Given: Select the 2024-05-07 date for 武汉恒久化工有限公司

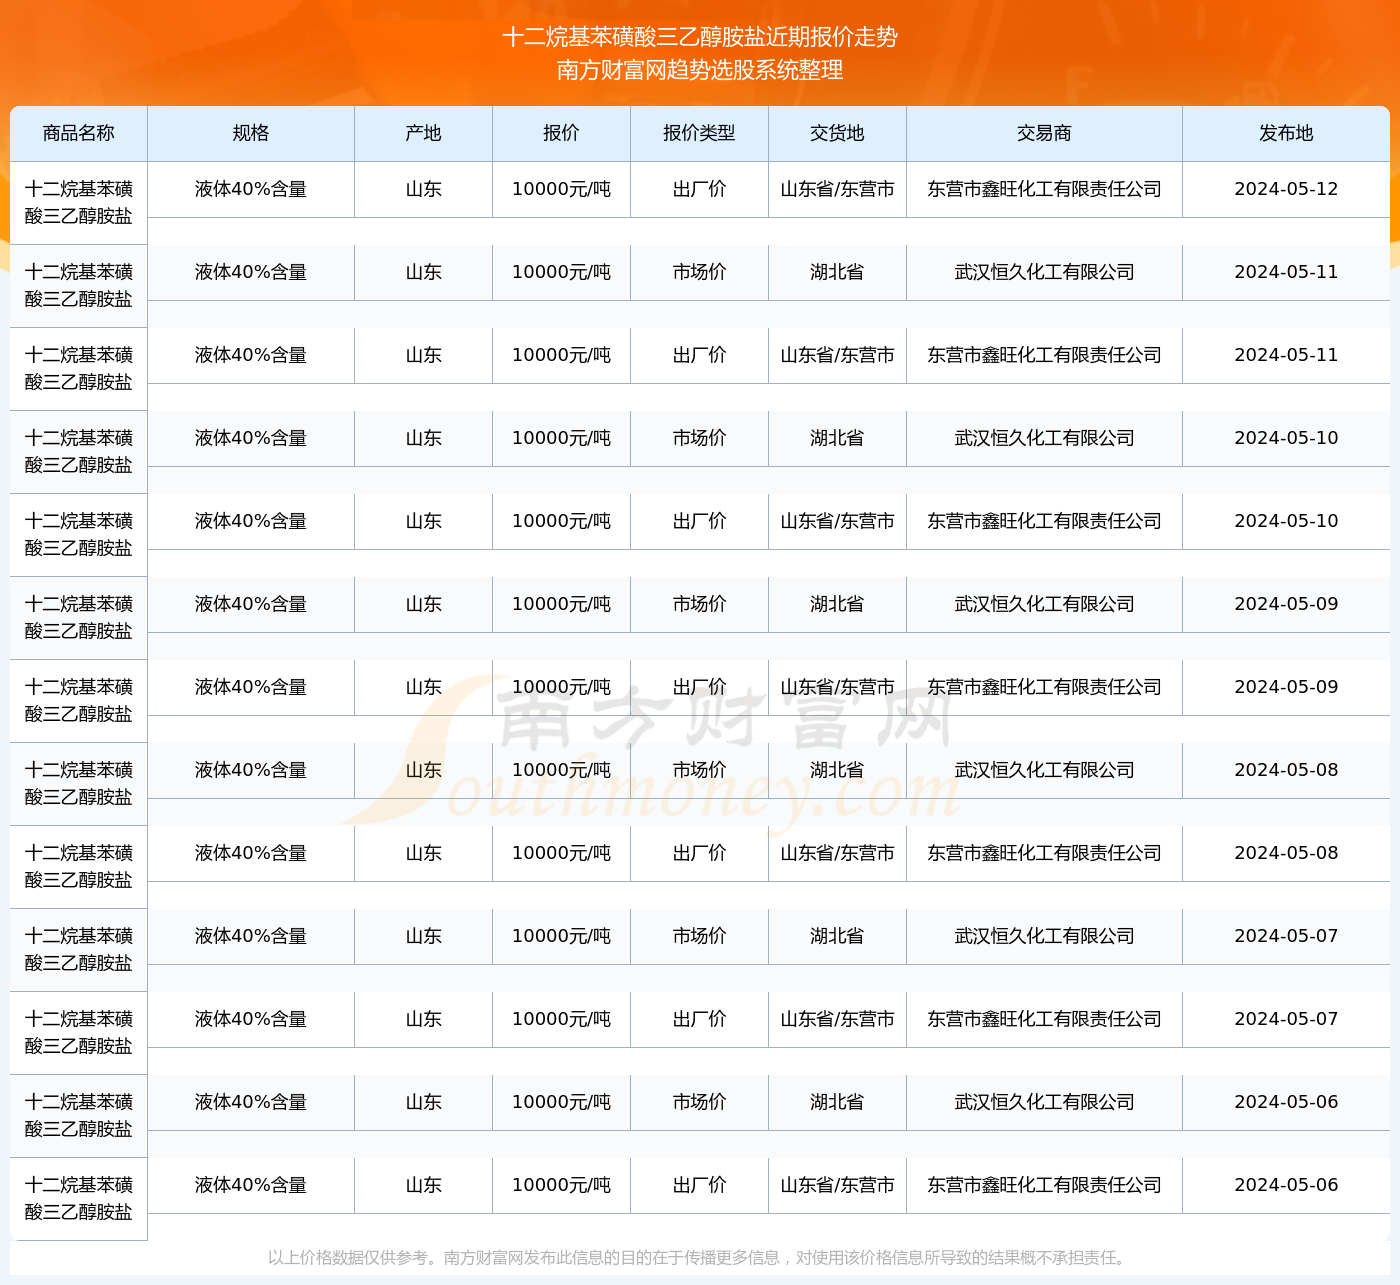Looking at the screenshot, I should tap(1287, 936).
